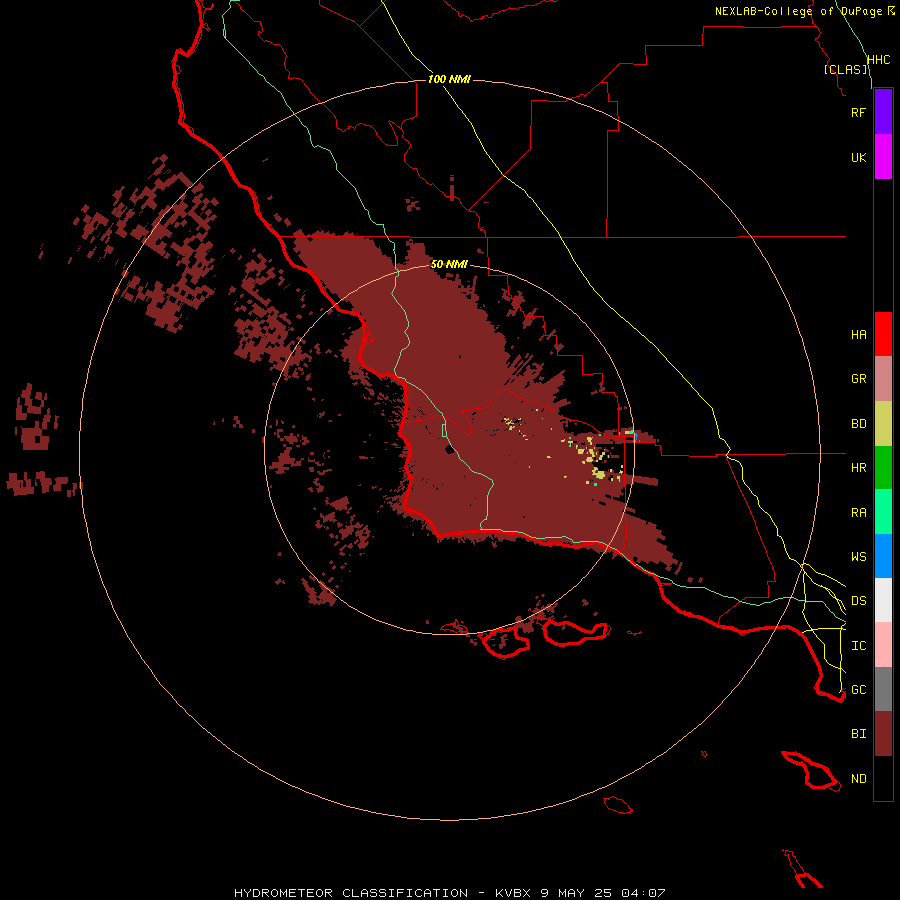The image size is (900, 900).
Task: Click the Hydrometeor Classification title caption
Action: click(x=449, y=893)
